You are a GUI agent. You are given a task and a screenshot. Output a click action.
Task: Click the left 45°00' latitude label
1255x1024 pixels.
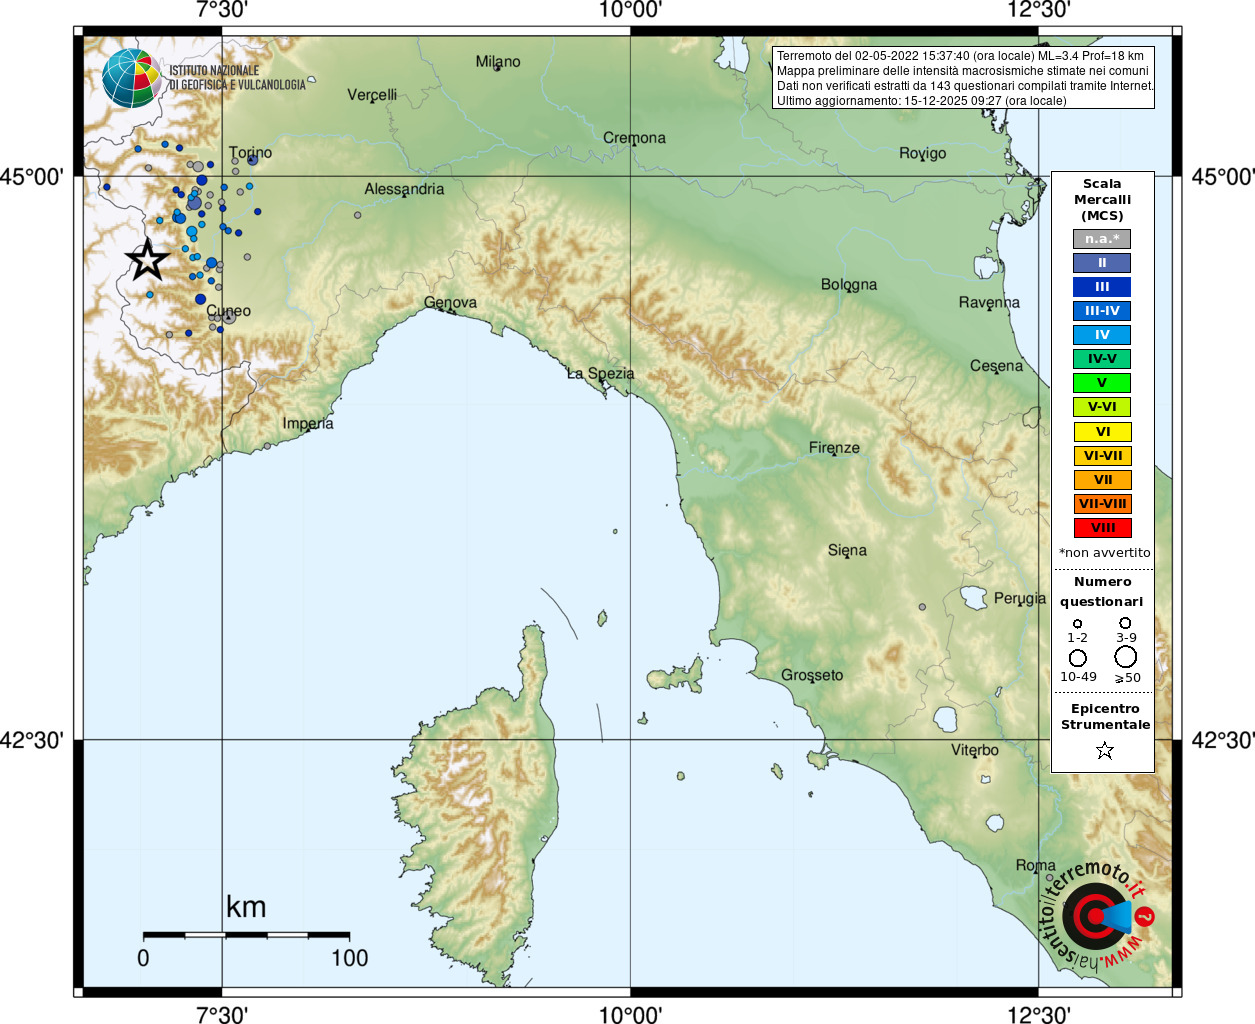coord(32,177)
